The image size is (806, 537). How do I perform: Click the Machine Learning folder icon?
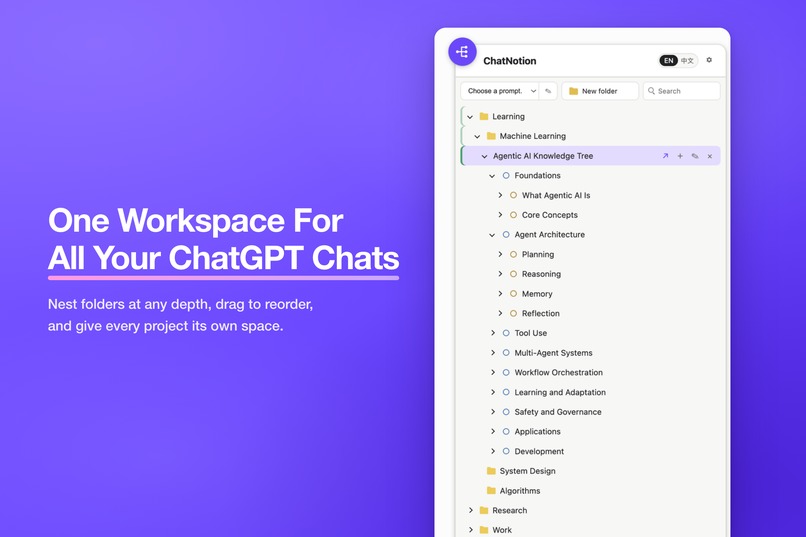pyautogui.click(x=491, y=136)
